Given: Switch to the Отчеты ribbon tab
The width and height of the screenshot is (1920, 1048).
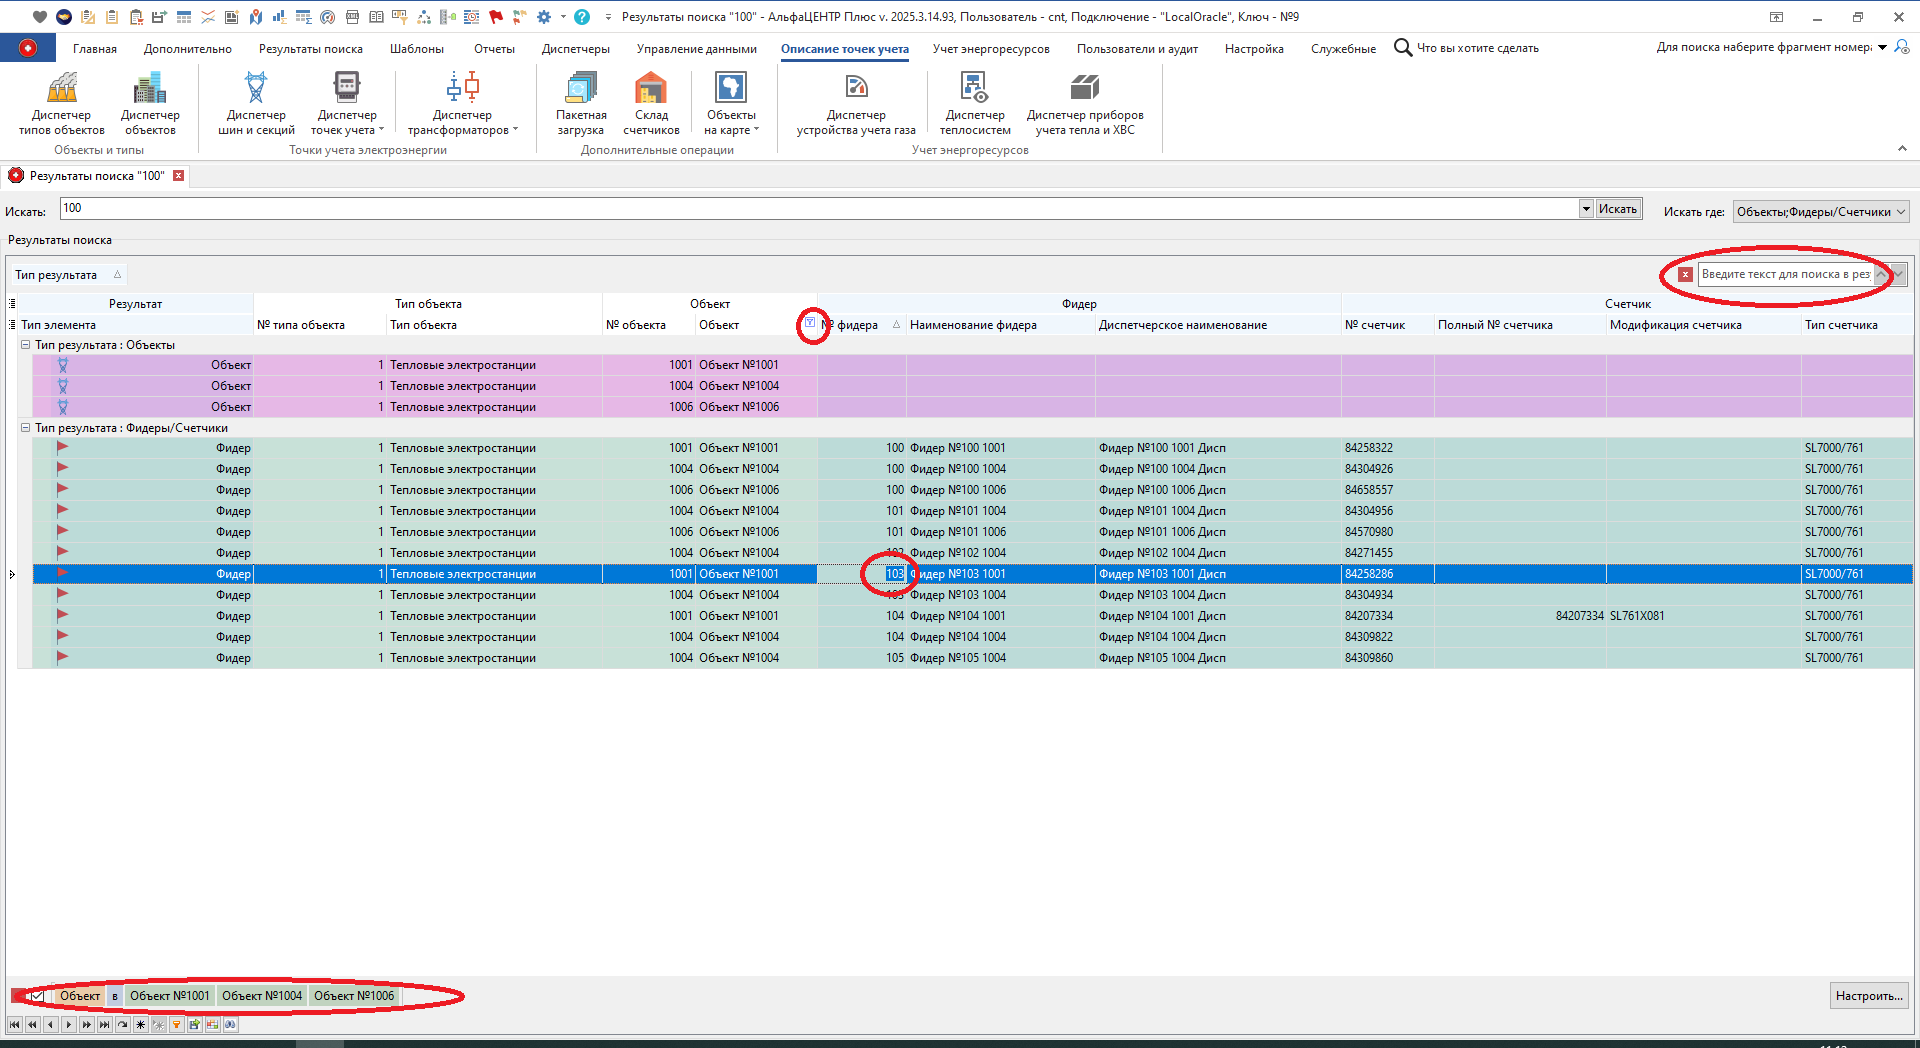Looking at the screenshot, I should [494, 49].
